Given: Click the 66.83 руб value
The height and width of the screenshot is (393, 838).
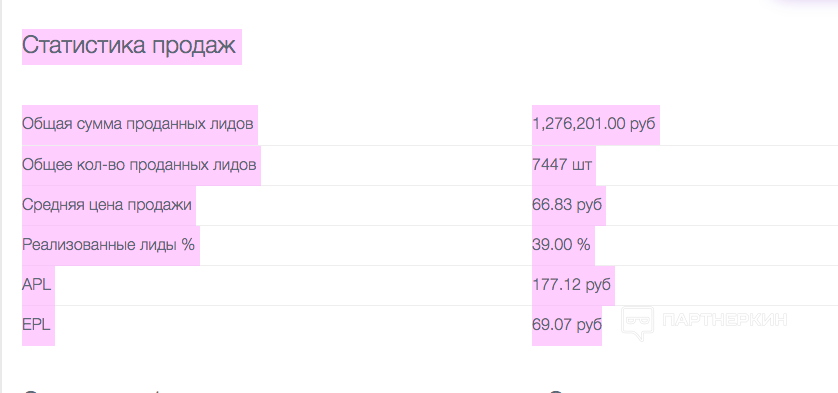Looking at the screenshot, I should click(567, 205).
